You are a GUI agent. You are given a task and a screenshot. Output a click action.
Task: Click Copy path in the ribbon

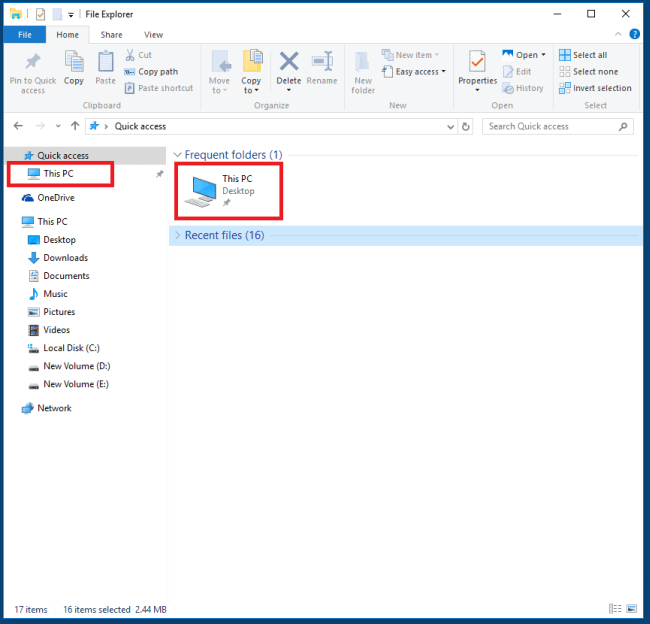pyautogui.click(x=151, y=72)
